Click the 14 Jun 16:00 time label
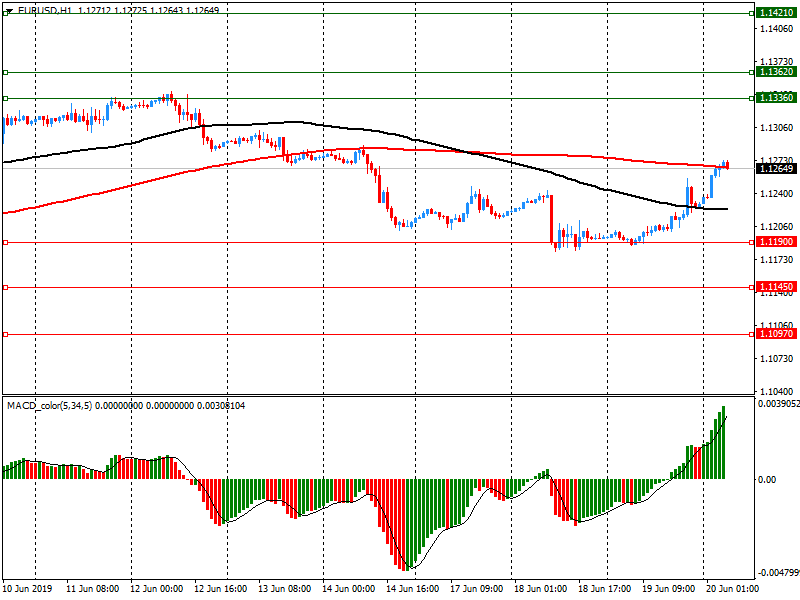The width and height of the screenshot is (800, 600). [x=412, y=588]
